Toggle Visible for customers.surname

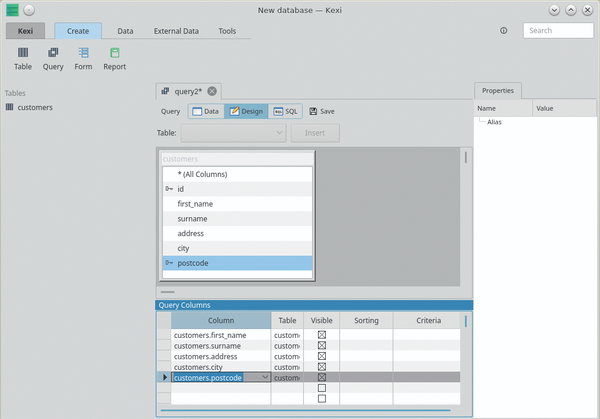[322, 346]
